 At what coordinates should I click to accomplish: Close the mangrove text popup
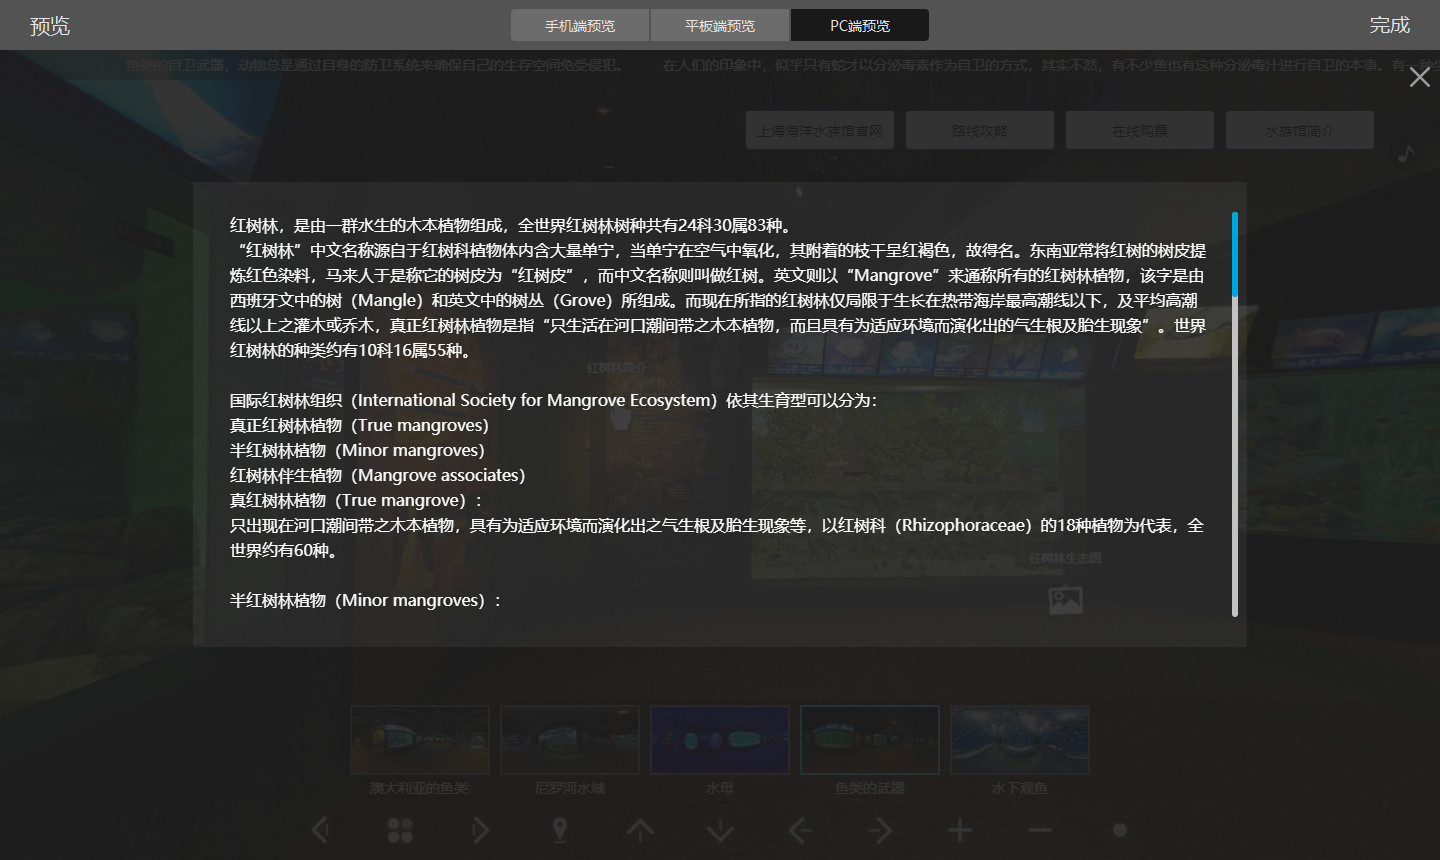point(1419,77)
